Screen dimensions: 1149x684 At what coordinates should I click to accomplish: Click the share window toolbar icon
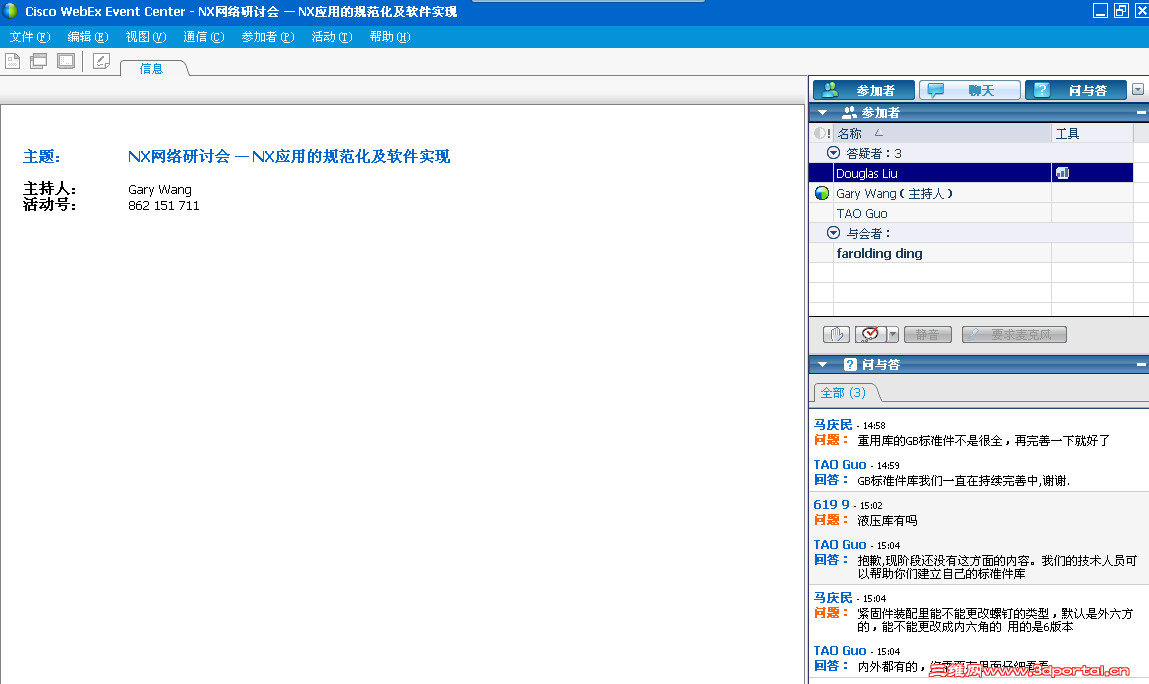pos(38,62)
